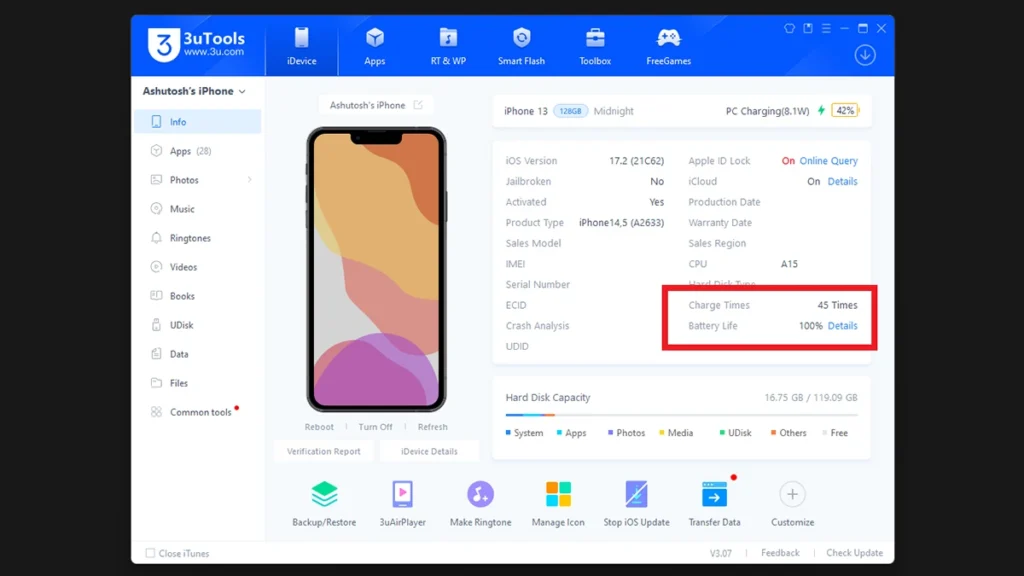Click Reboot under the phone preview

tap(319, 427)
